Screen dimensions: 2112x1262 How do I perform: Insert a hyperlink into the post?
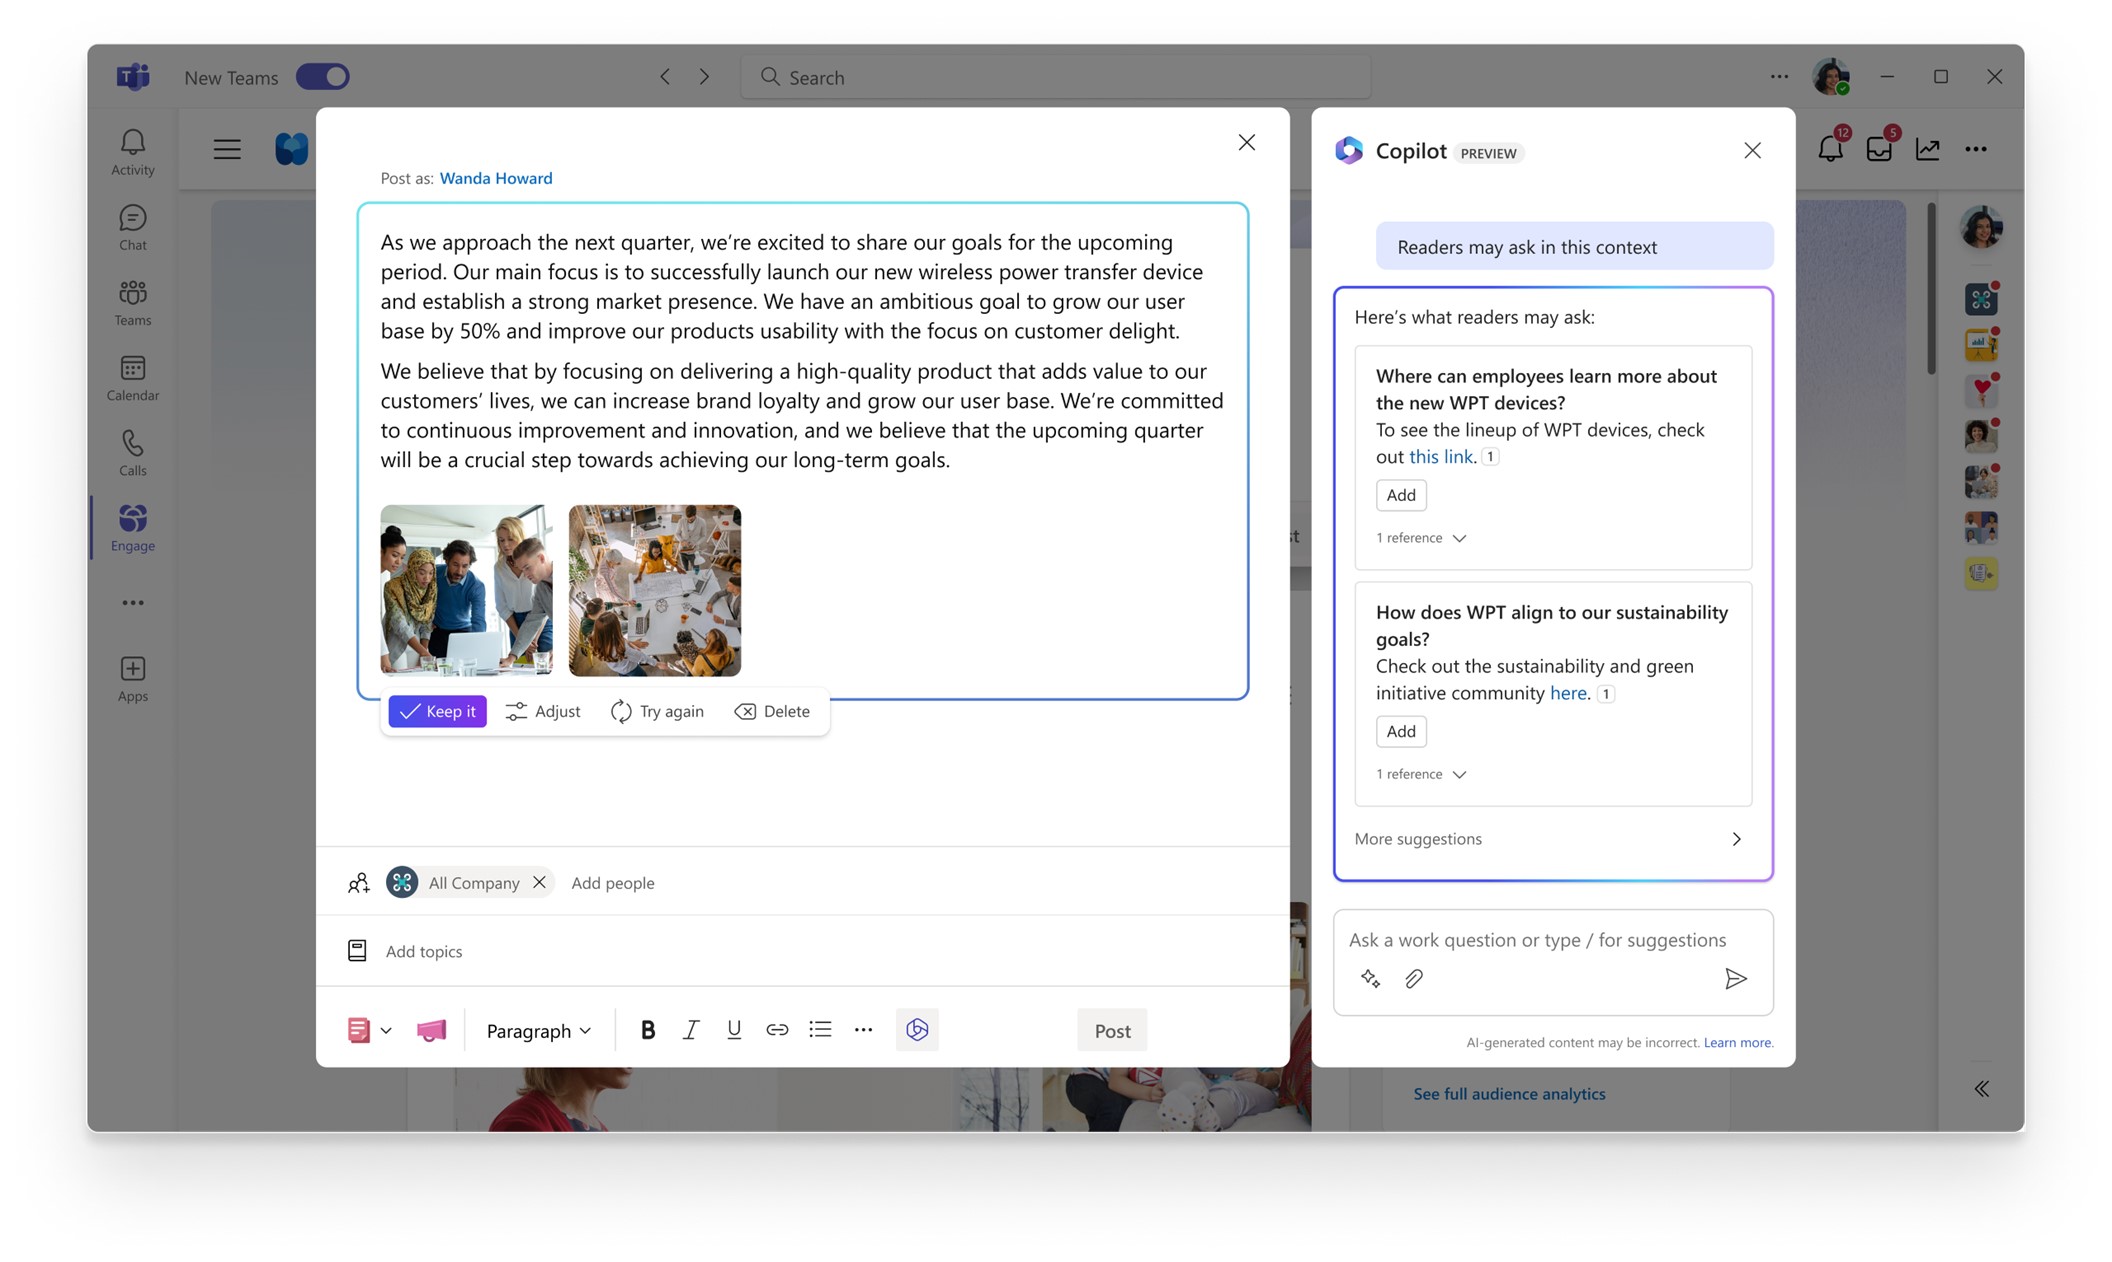pos(777,1029)
